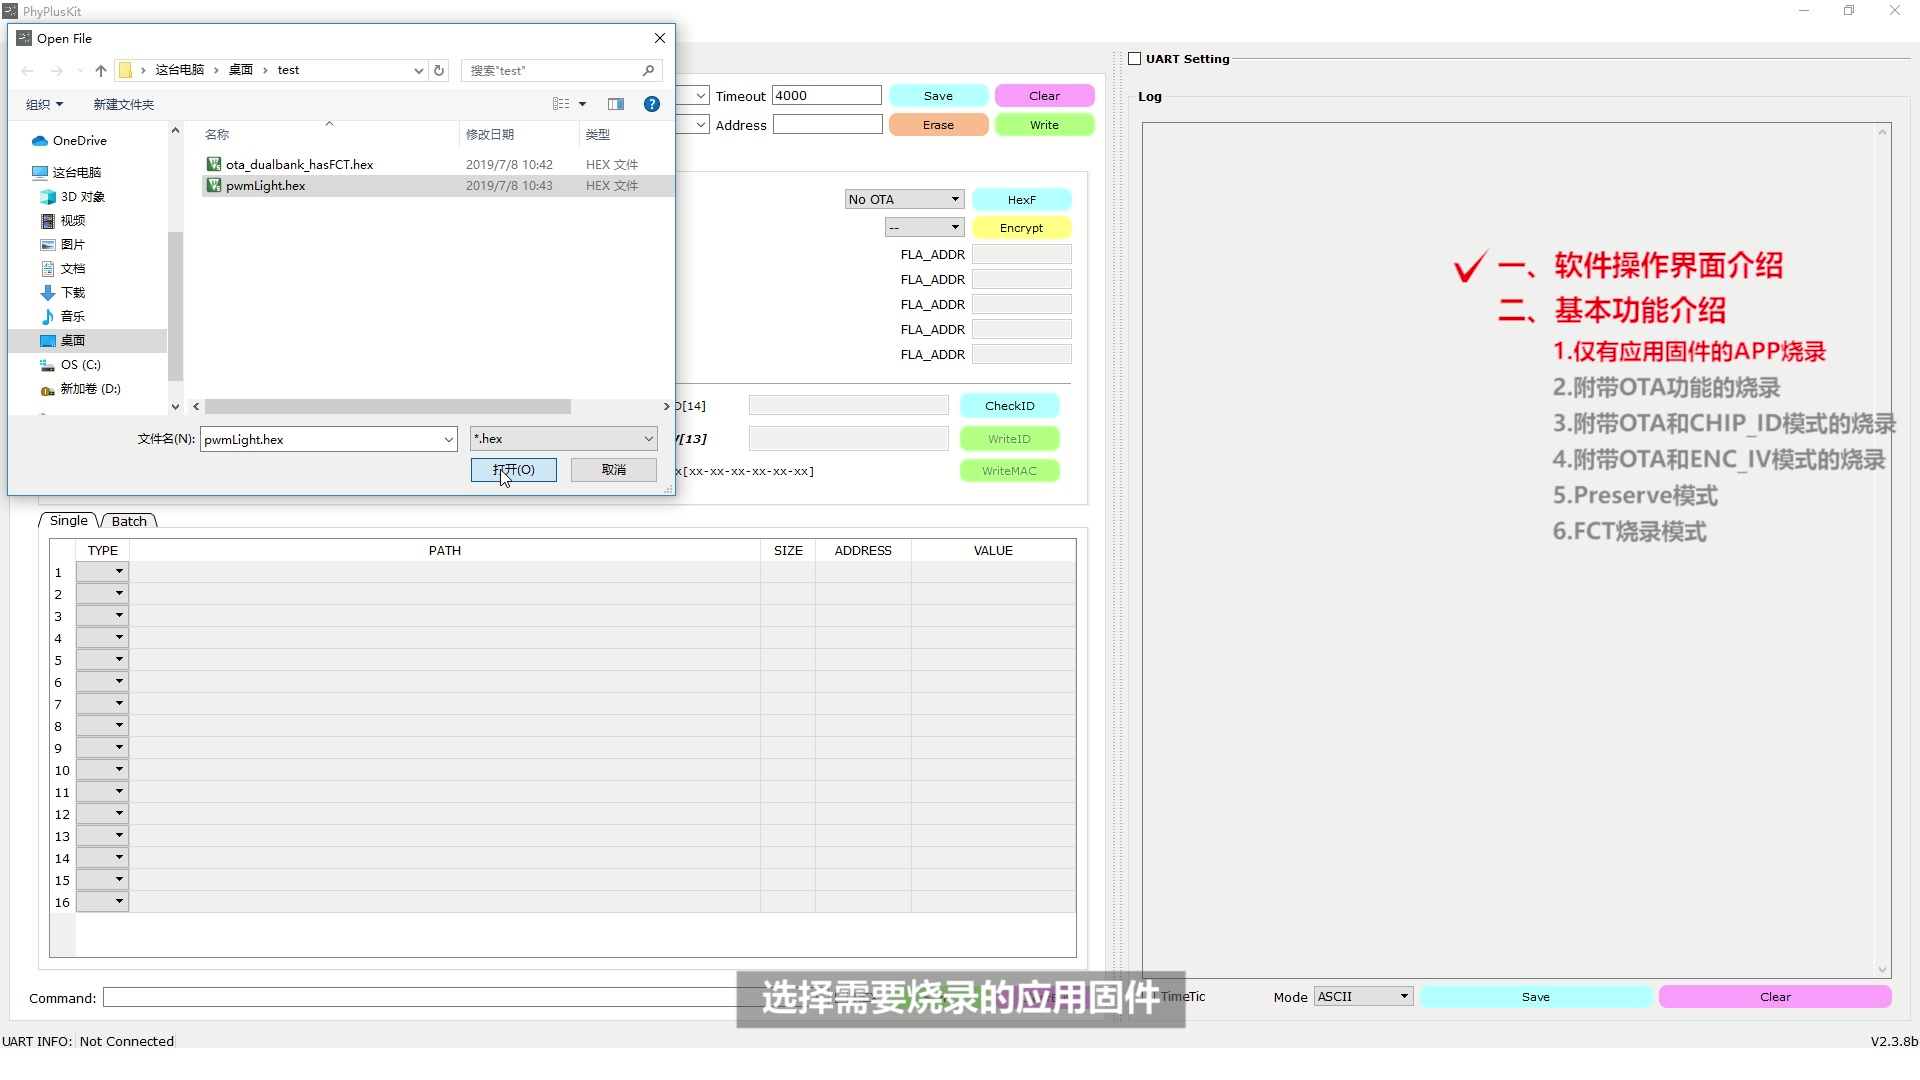The width and height of the screenshot is (1920, 1080).
Task: Expand the MODE ASCII dropdown
Action: [x=1402, y=996]
